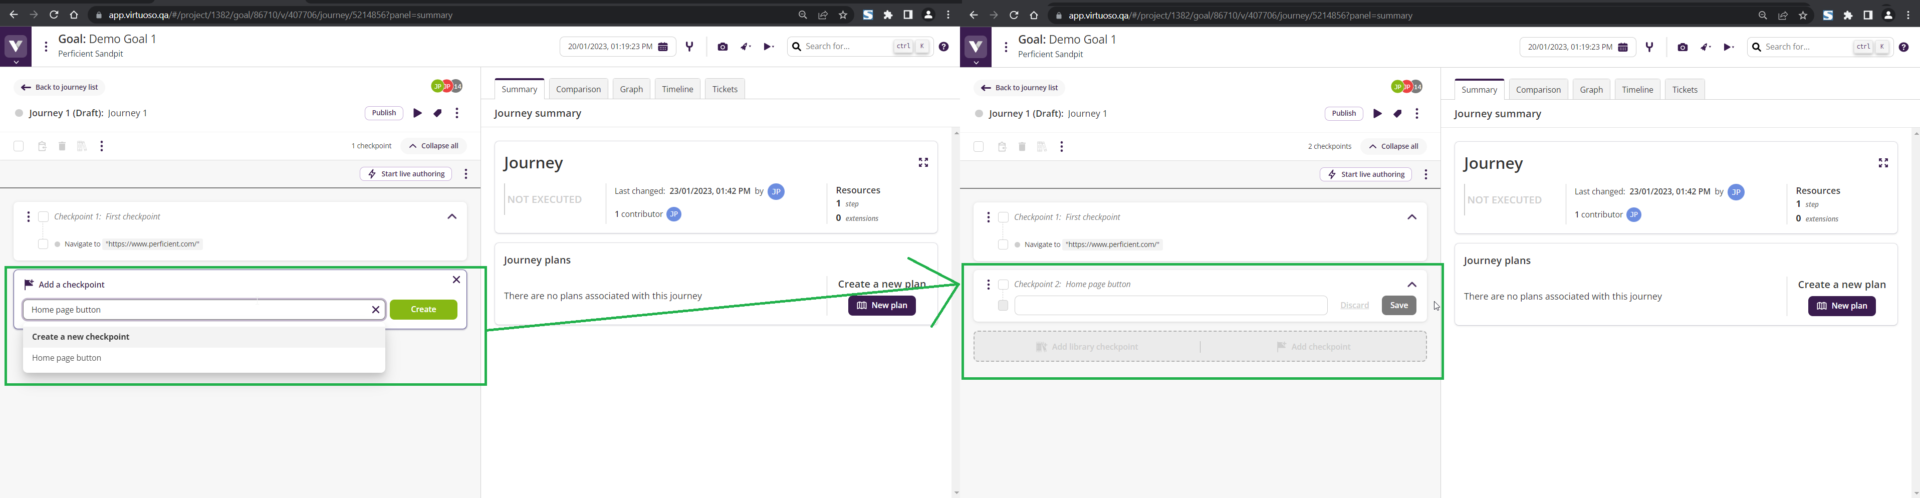Clear the 'Home page button' text field
This screenshot has width=1920, height=498.
376,310
